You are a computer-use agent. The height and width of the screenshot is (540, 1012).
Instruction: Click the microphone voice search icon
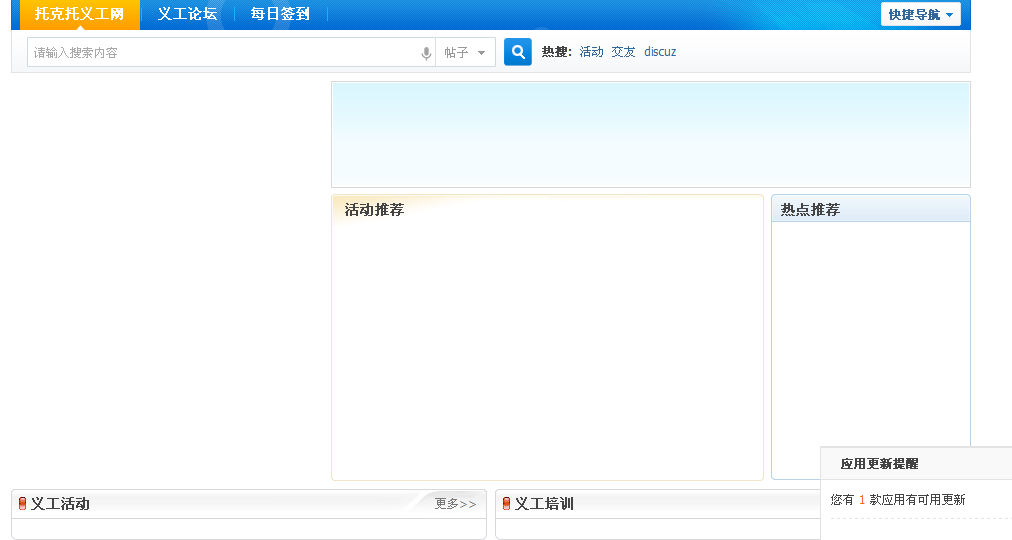(426, 53)
